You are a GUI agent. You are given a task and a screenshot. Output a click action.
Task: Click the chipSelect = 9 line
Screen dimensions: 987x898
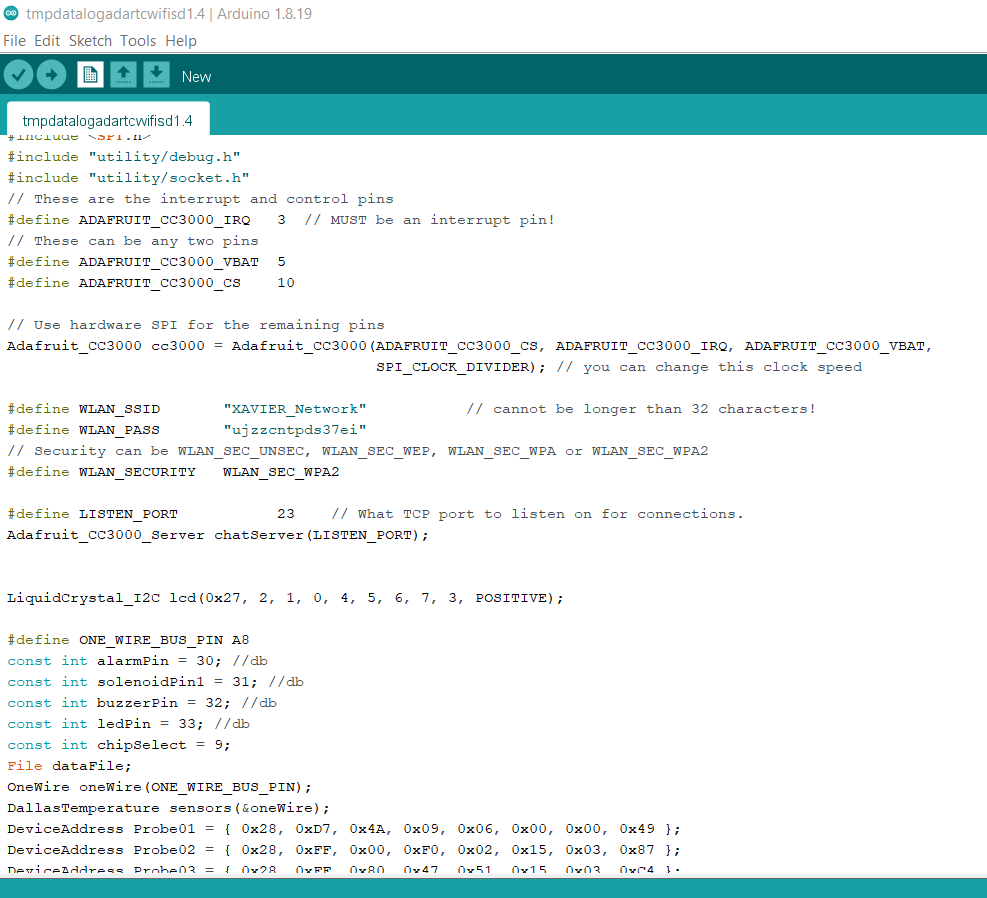coord(119,745)
